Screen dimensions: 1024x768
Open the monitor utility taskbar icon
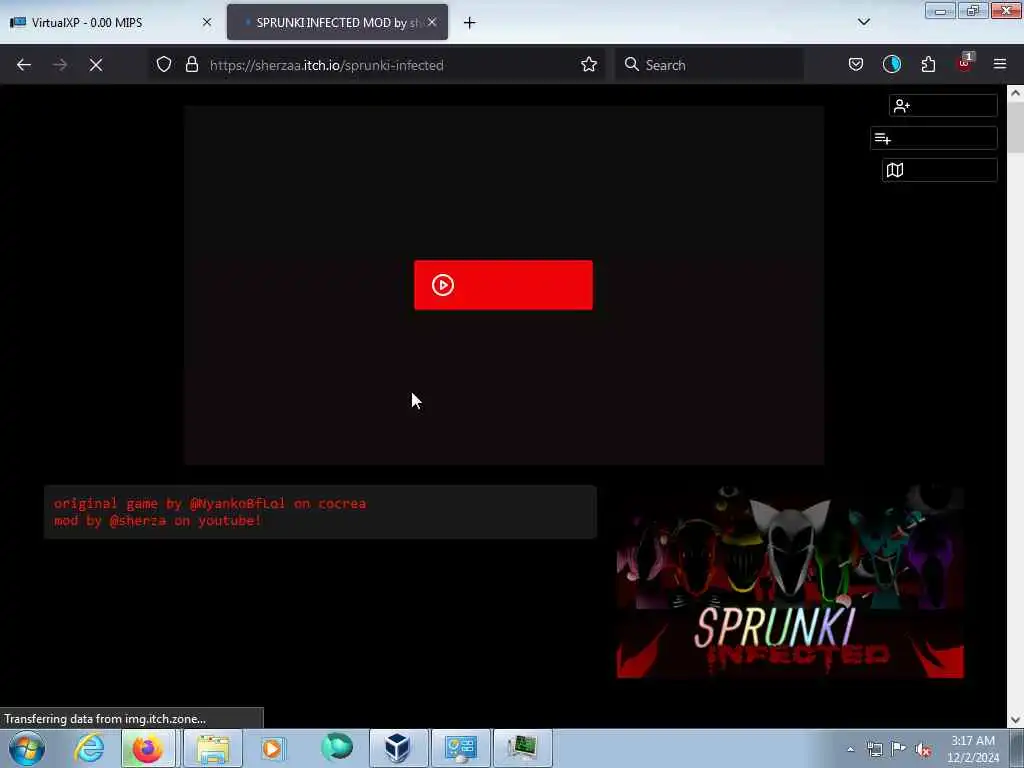[x=522, y=748]
